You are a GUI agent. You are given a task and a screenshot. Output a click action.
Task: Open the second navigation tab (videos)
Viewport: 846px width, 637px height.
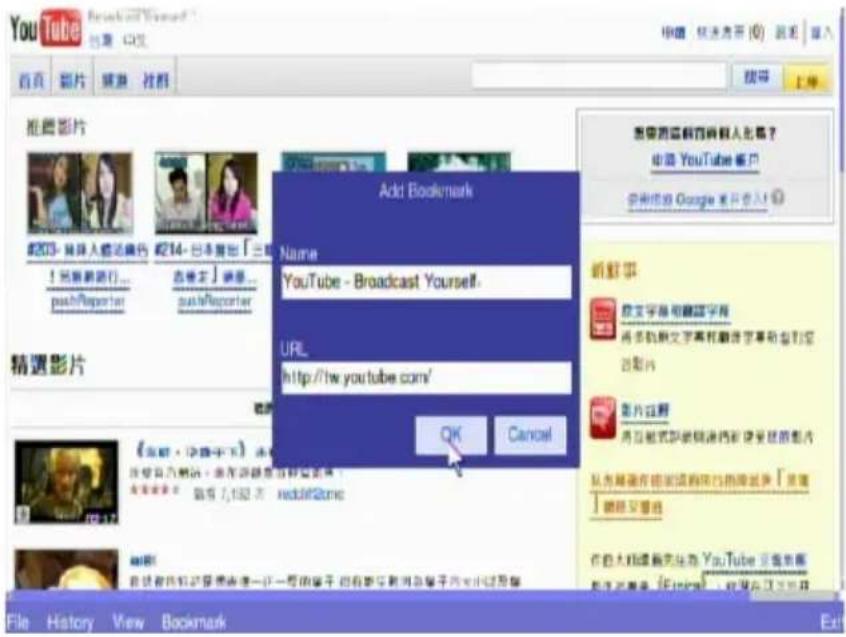pyautogui.click(x=73, y=81)
